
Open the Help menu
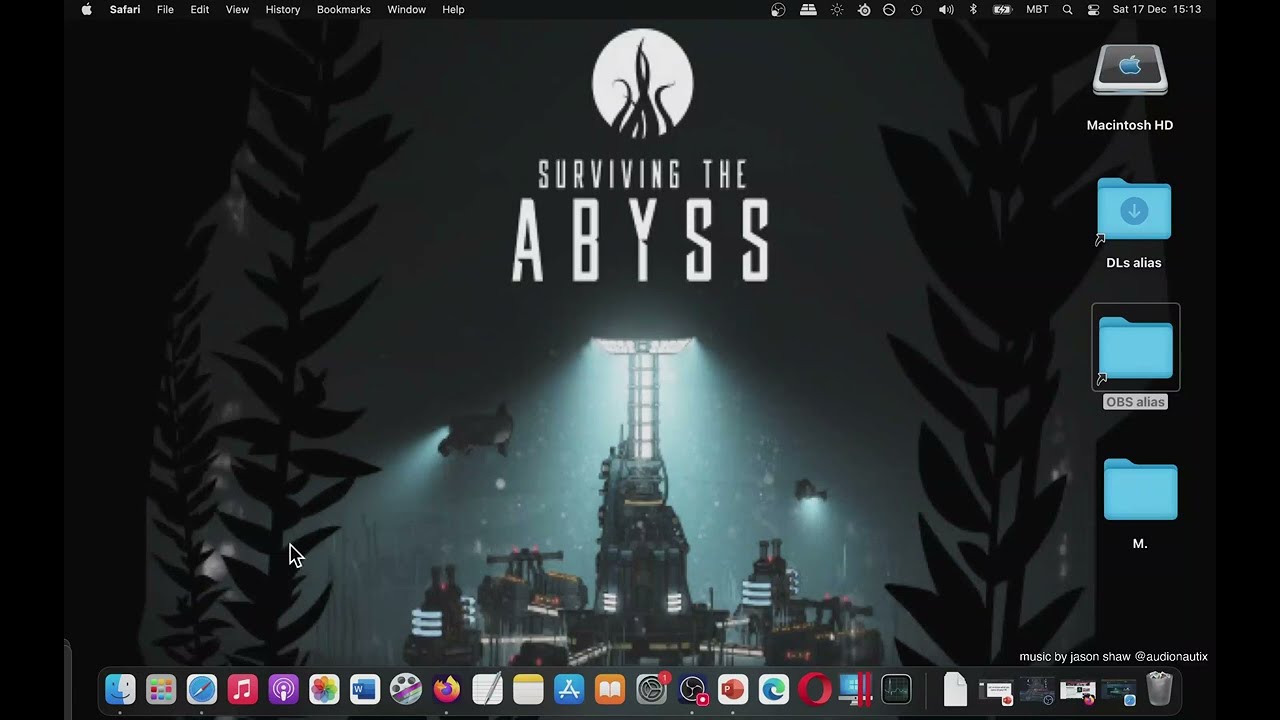click(453, 9)
